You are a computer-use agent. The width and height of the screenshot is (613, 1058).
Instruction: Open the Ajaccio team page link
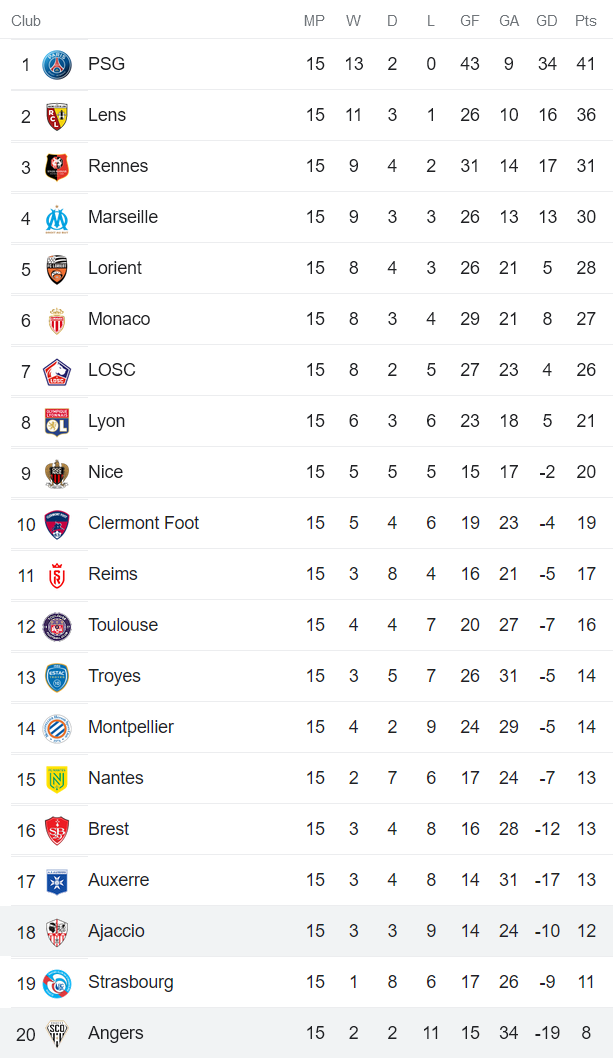coord(116,931)
